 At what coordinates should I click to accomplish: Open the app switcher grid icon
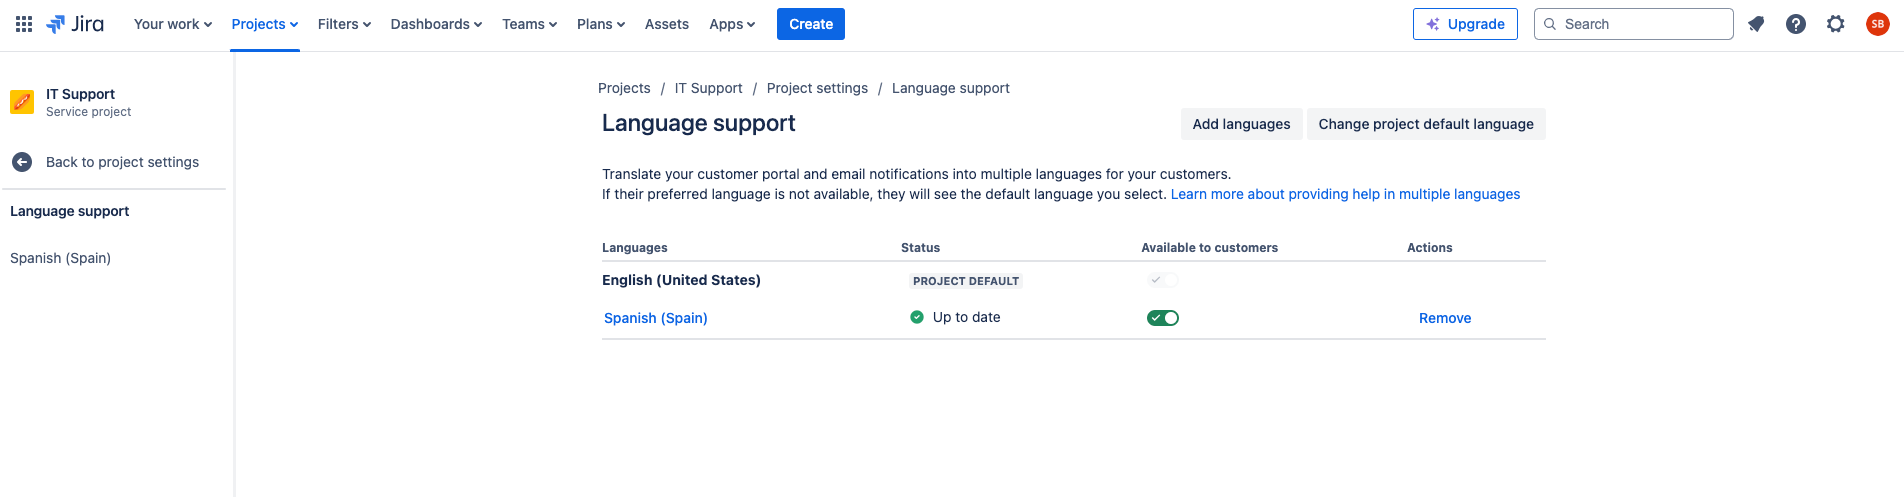point(24,24)
